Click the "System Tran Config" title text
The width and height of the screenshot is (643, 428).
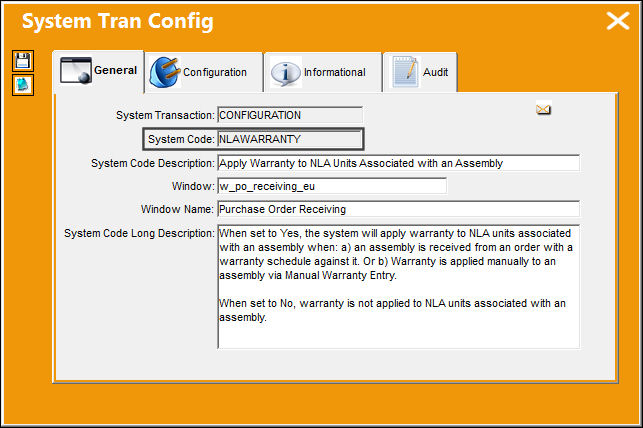118,21
